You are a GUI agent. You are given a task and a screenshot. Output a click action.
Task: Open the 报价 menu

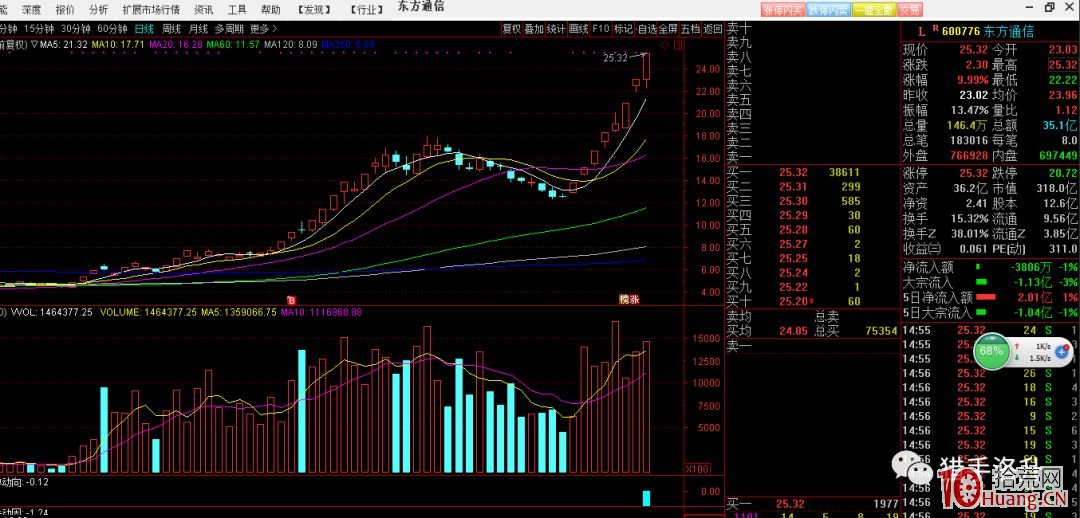65,10
